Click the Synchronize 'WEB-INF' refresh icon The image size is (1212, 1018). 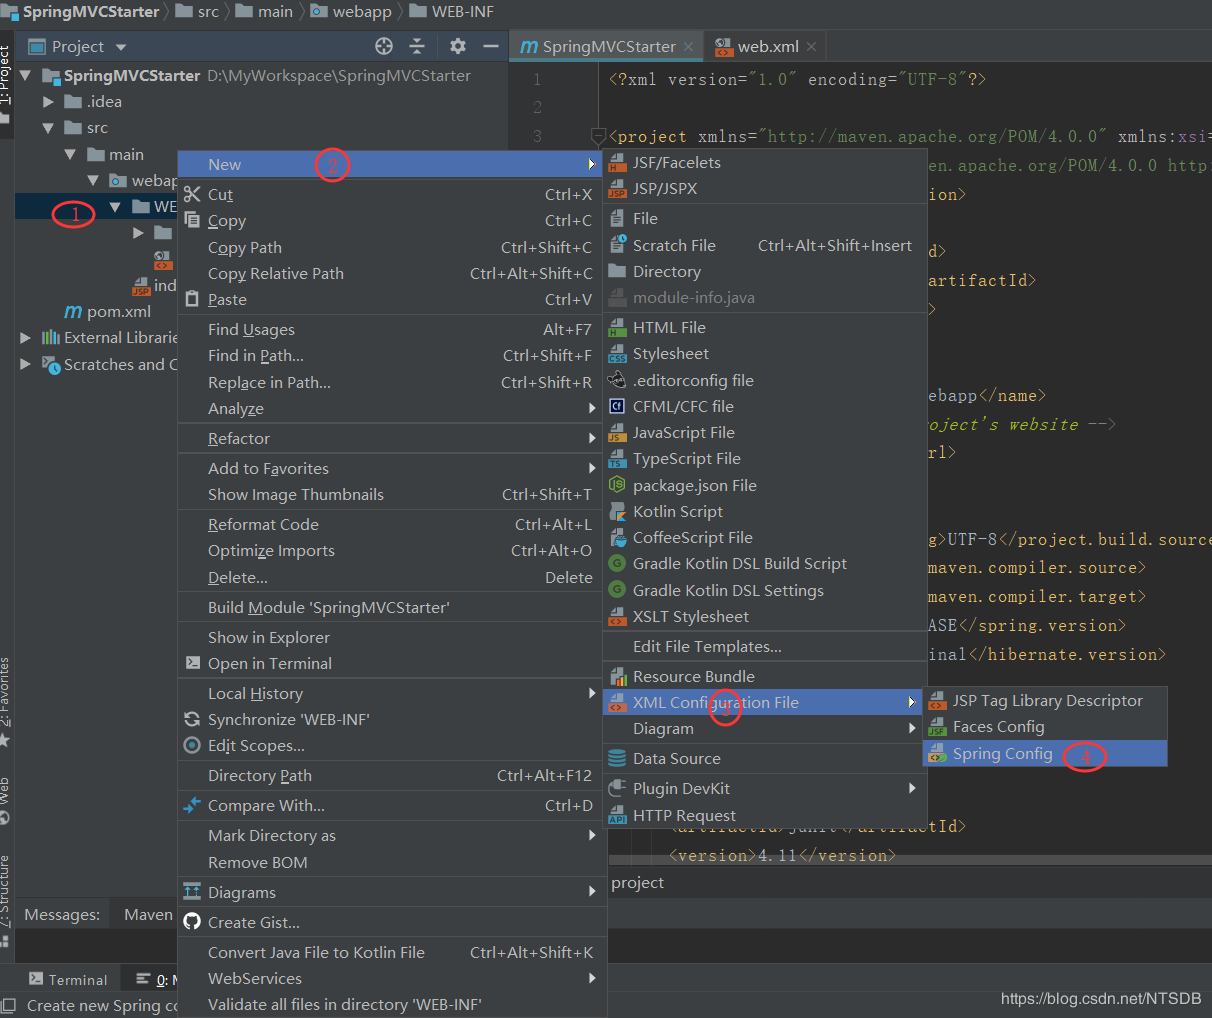click(x=192, y=719)
